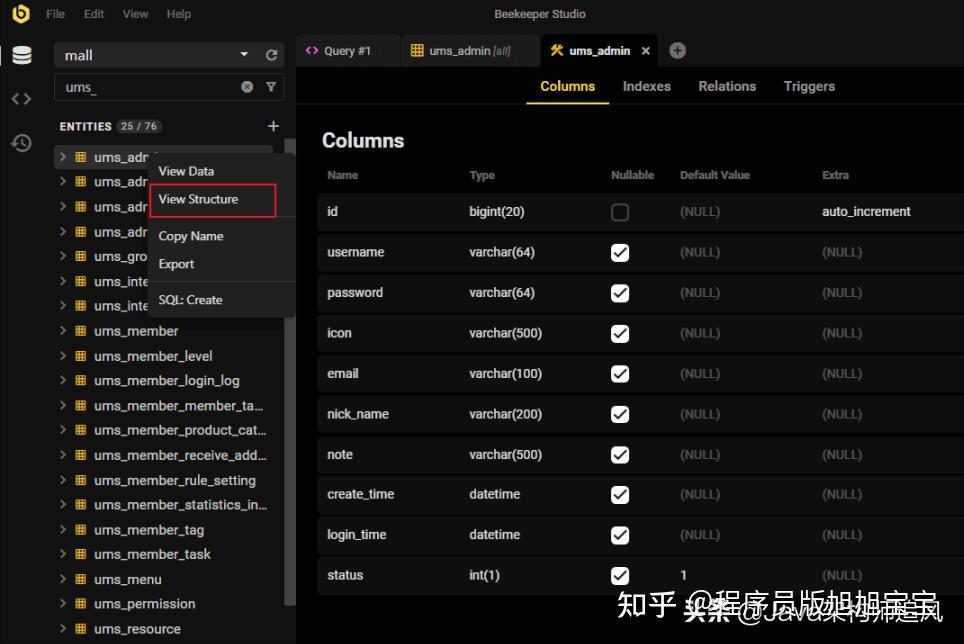Toggle nullable checkbox for login_time column
The image size is (964, 644).
pyautogui.click(x=620, y=535)
